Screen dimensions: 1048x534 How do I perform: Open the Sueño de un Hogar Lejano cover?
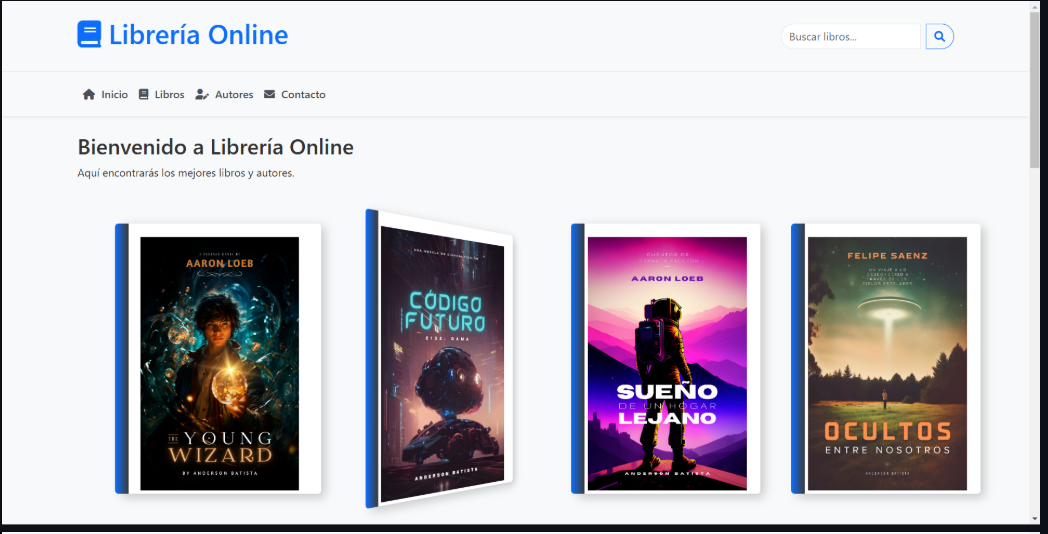(667, 363)
